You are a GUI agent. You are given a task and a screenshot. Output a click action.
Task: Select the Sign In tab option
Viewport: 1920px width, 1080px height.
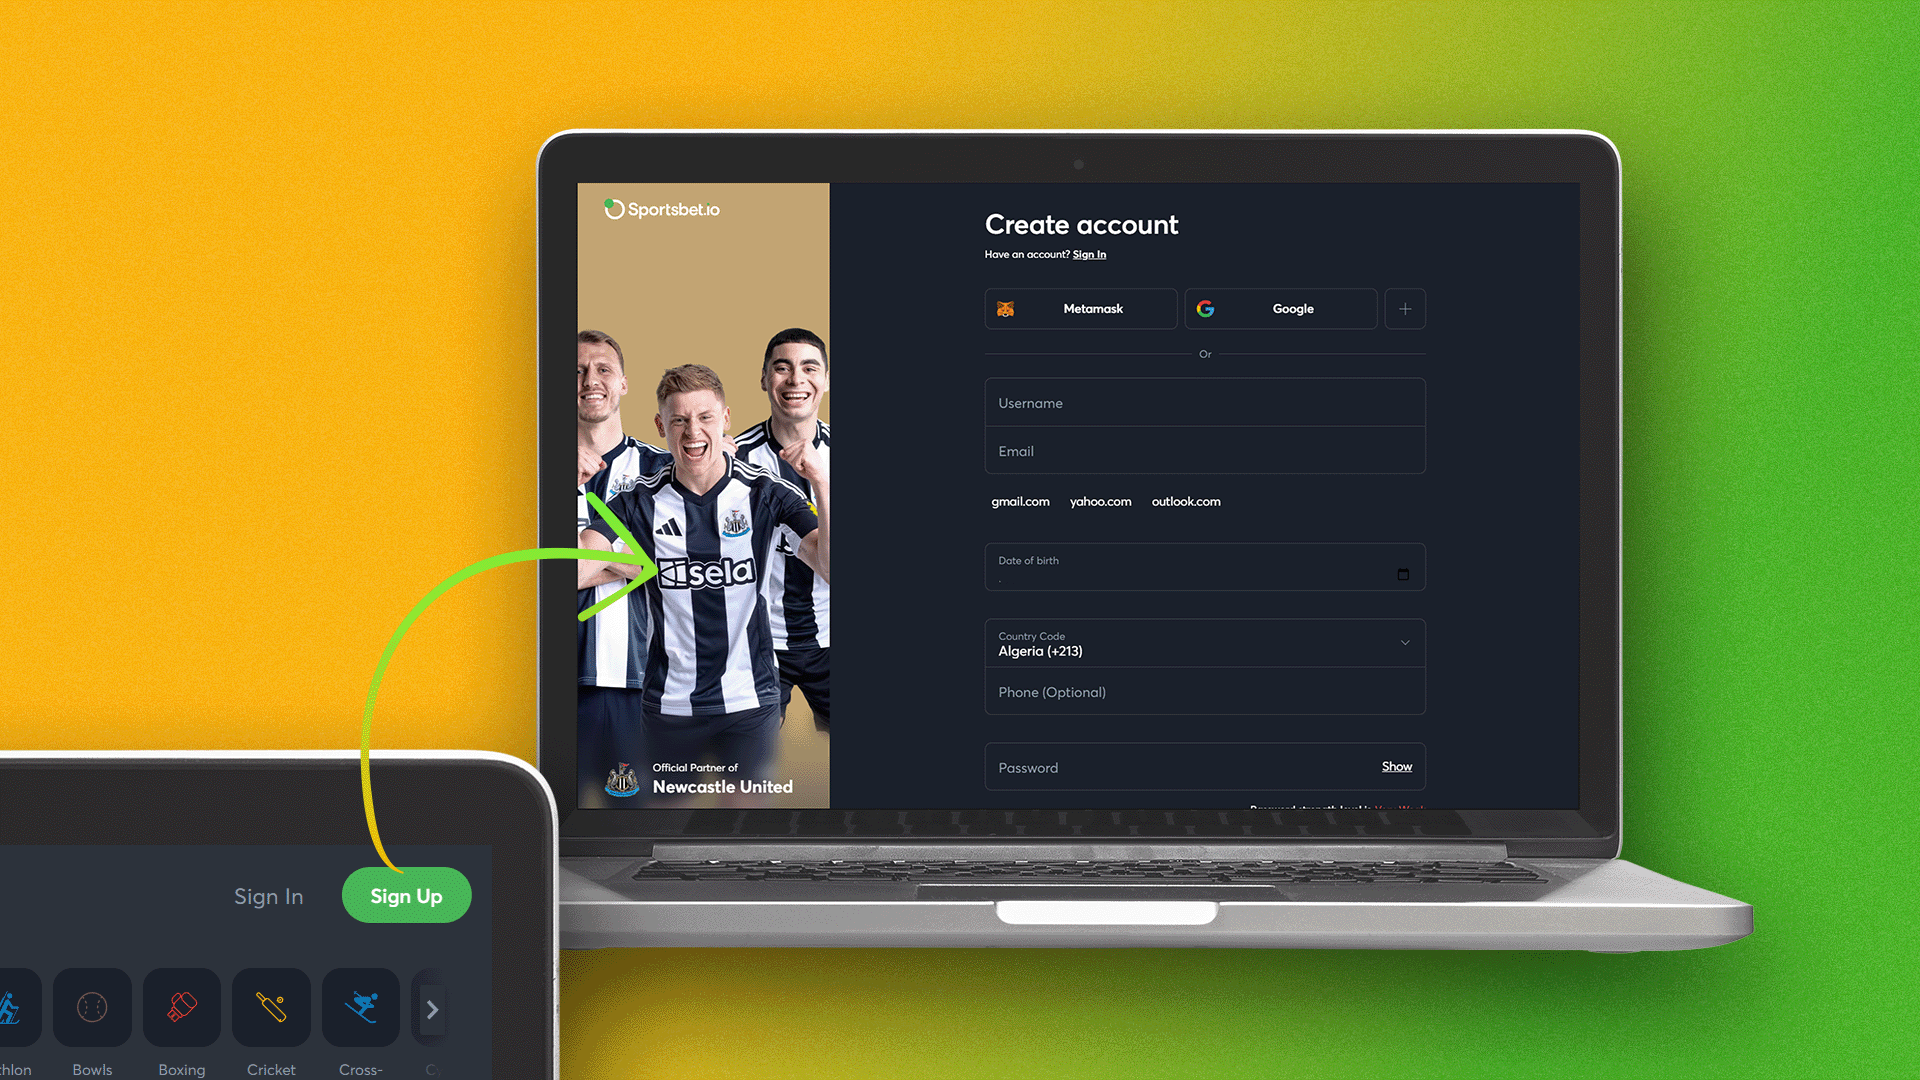coord(268,897)
